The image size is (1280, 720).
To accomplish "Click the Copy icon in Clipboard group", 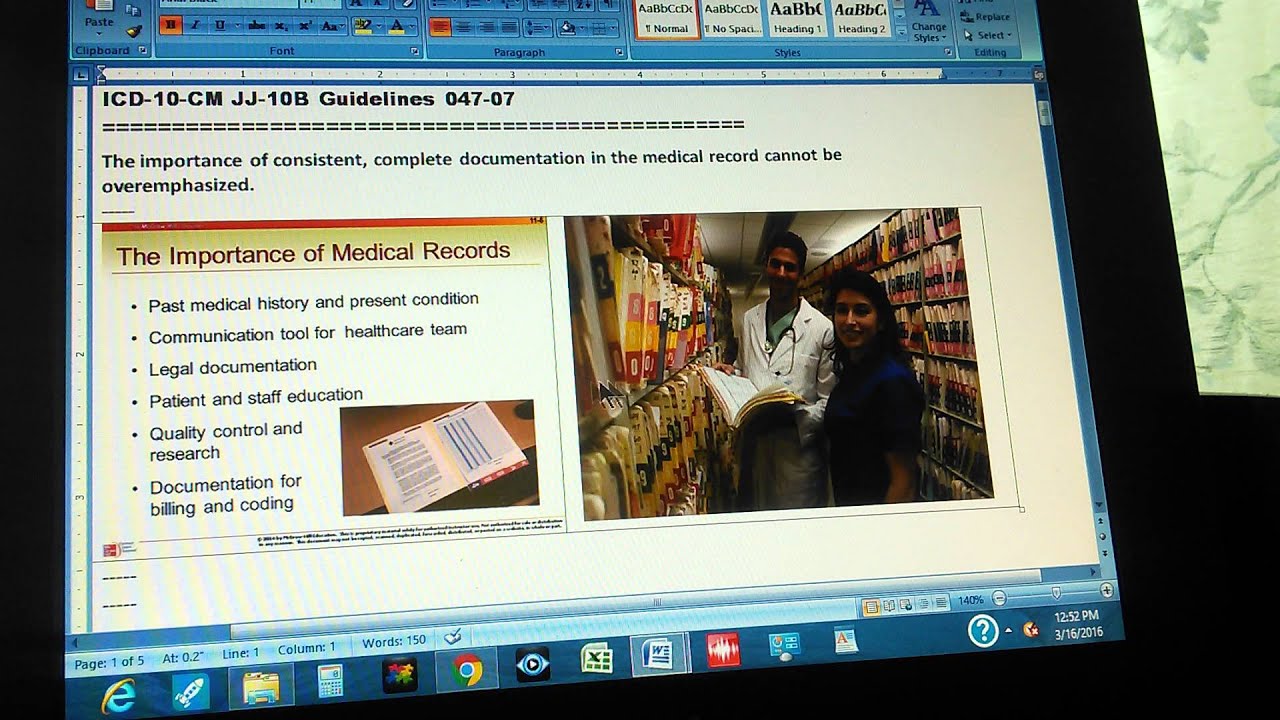I will coord(133,11).
